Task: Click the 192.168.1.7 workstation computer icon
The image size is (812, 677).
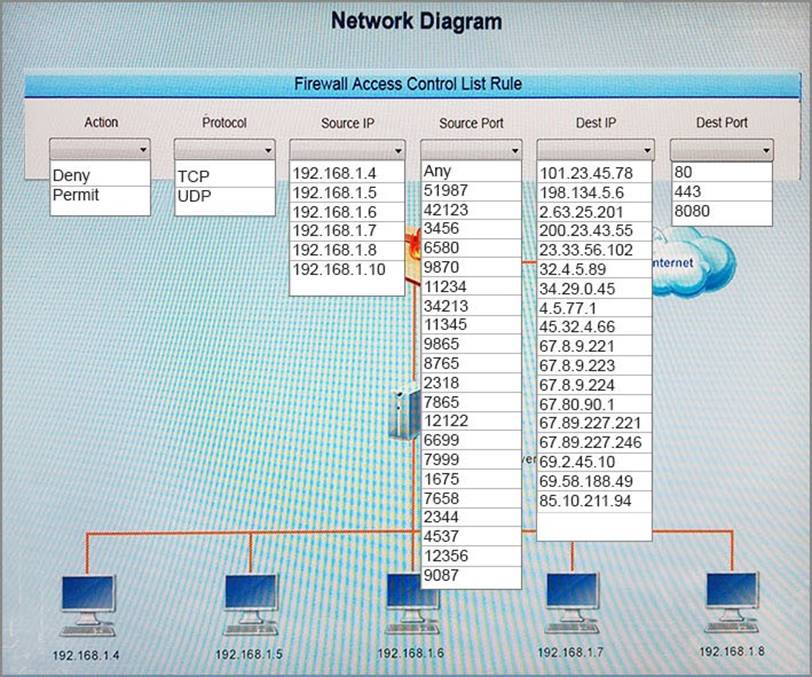Action: pos(572,603)
